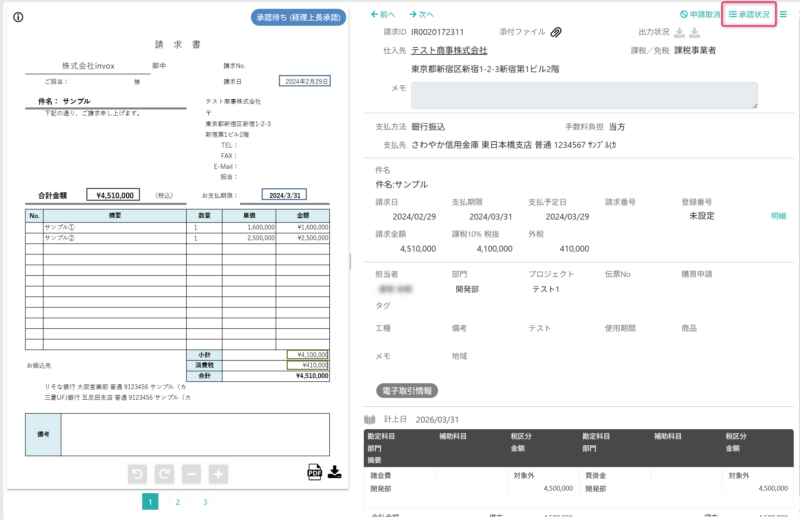Viewport: 800px width, 520px height.
Task: Click the second output status download icon
Action: click(694, 33)
